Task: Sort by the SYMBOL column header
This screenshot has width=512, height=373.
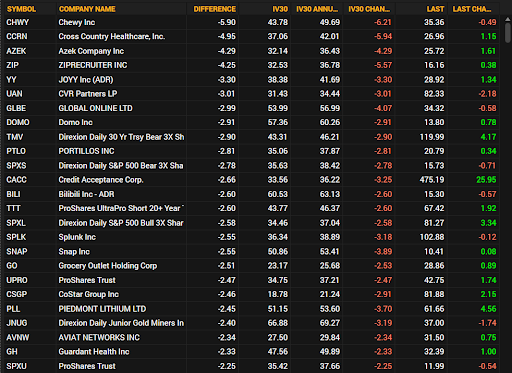Action: 21,9
